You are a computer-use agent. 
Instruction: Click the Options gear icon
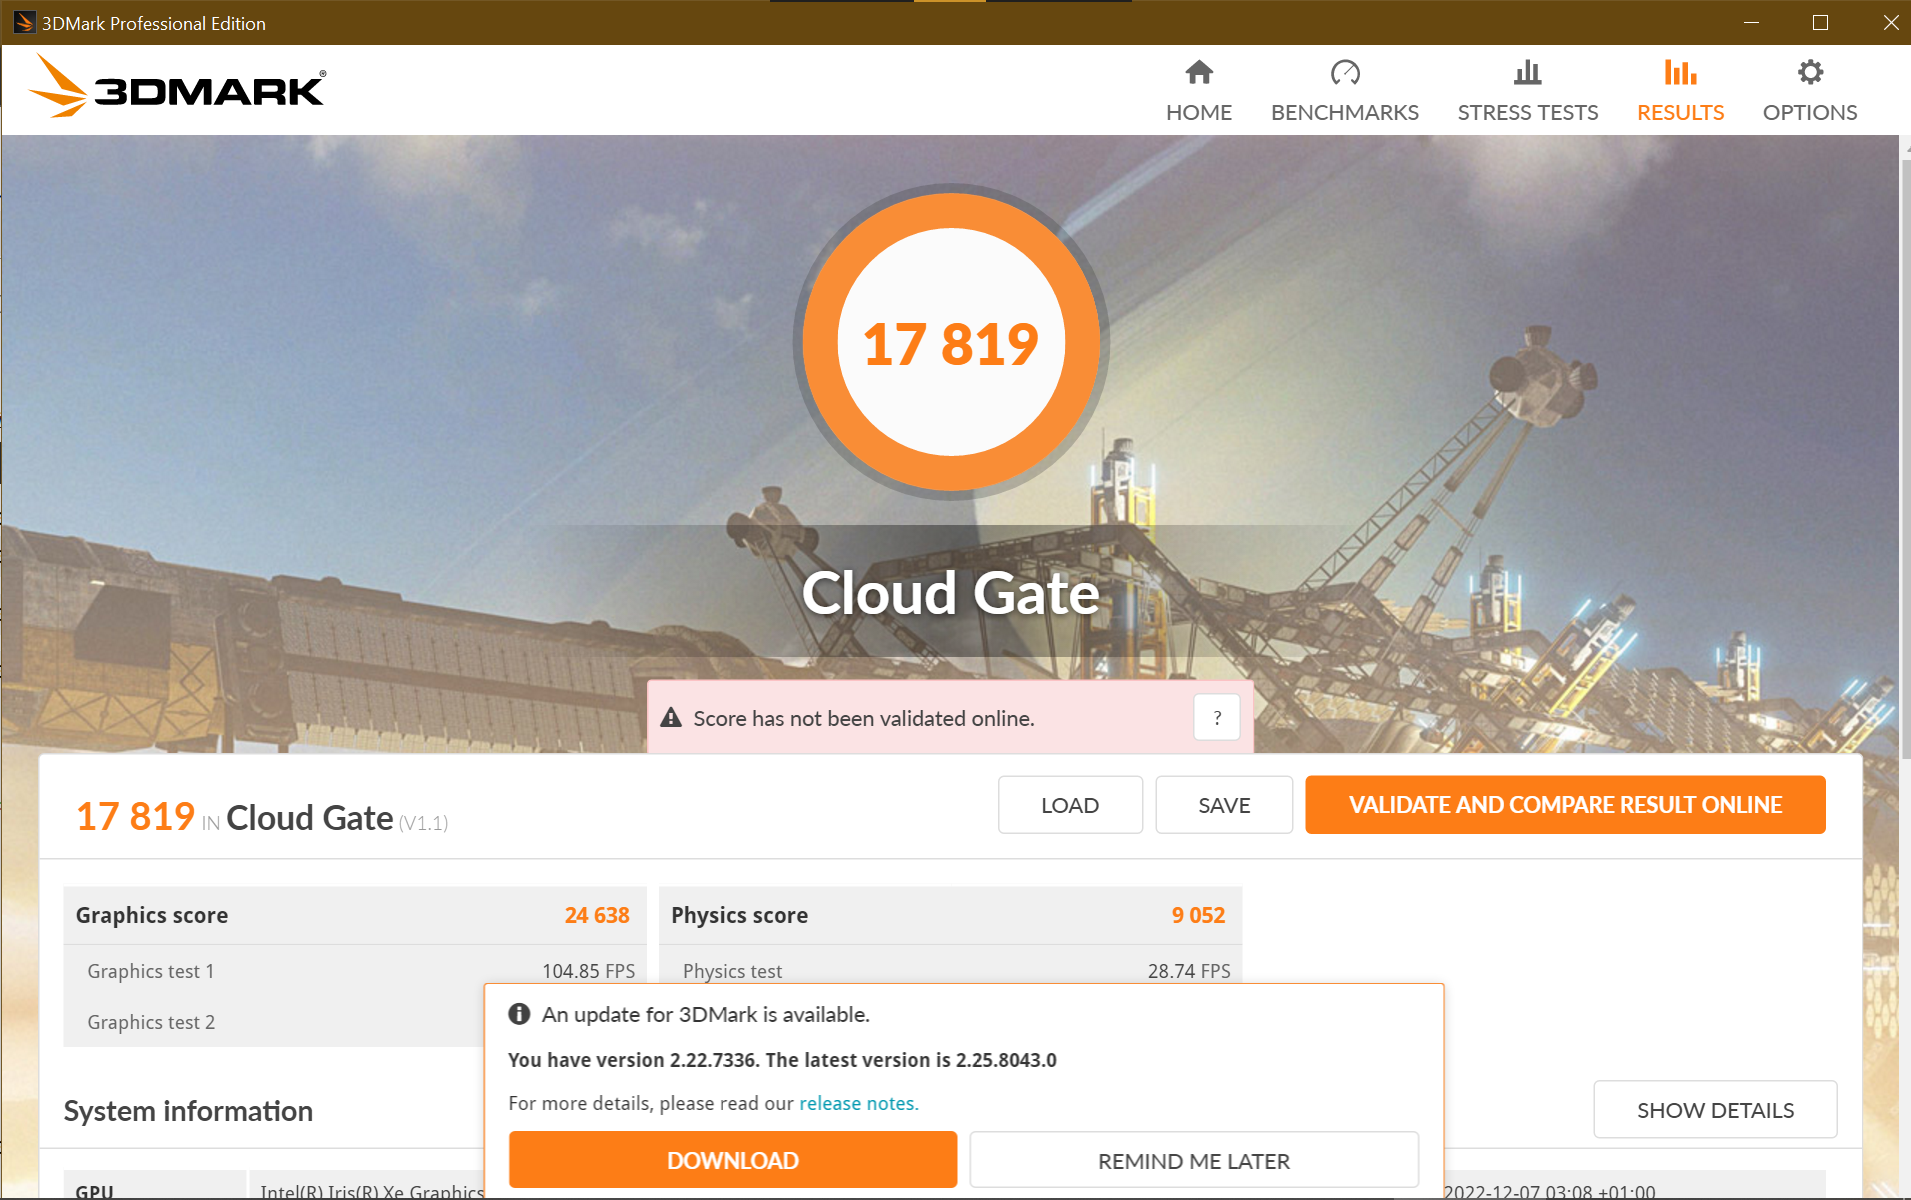click(x=1810, y=72)
